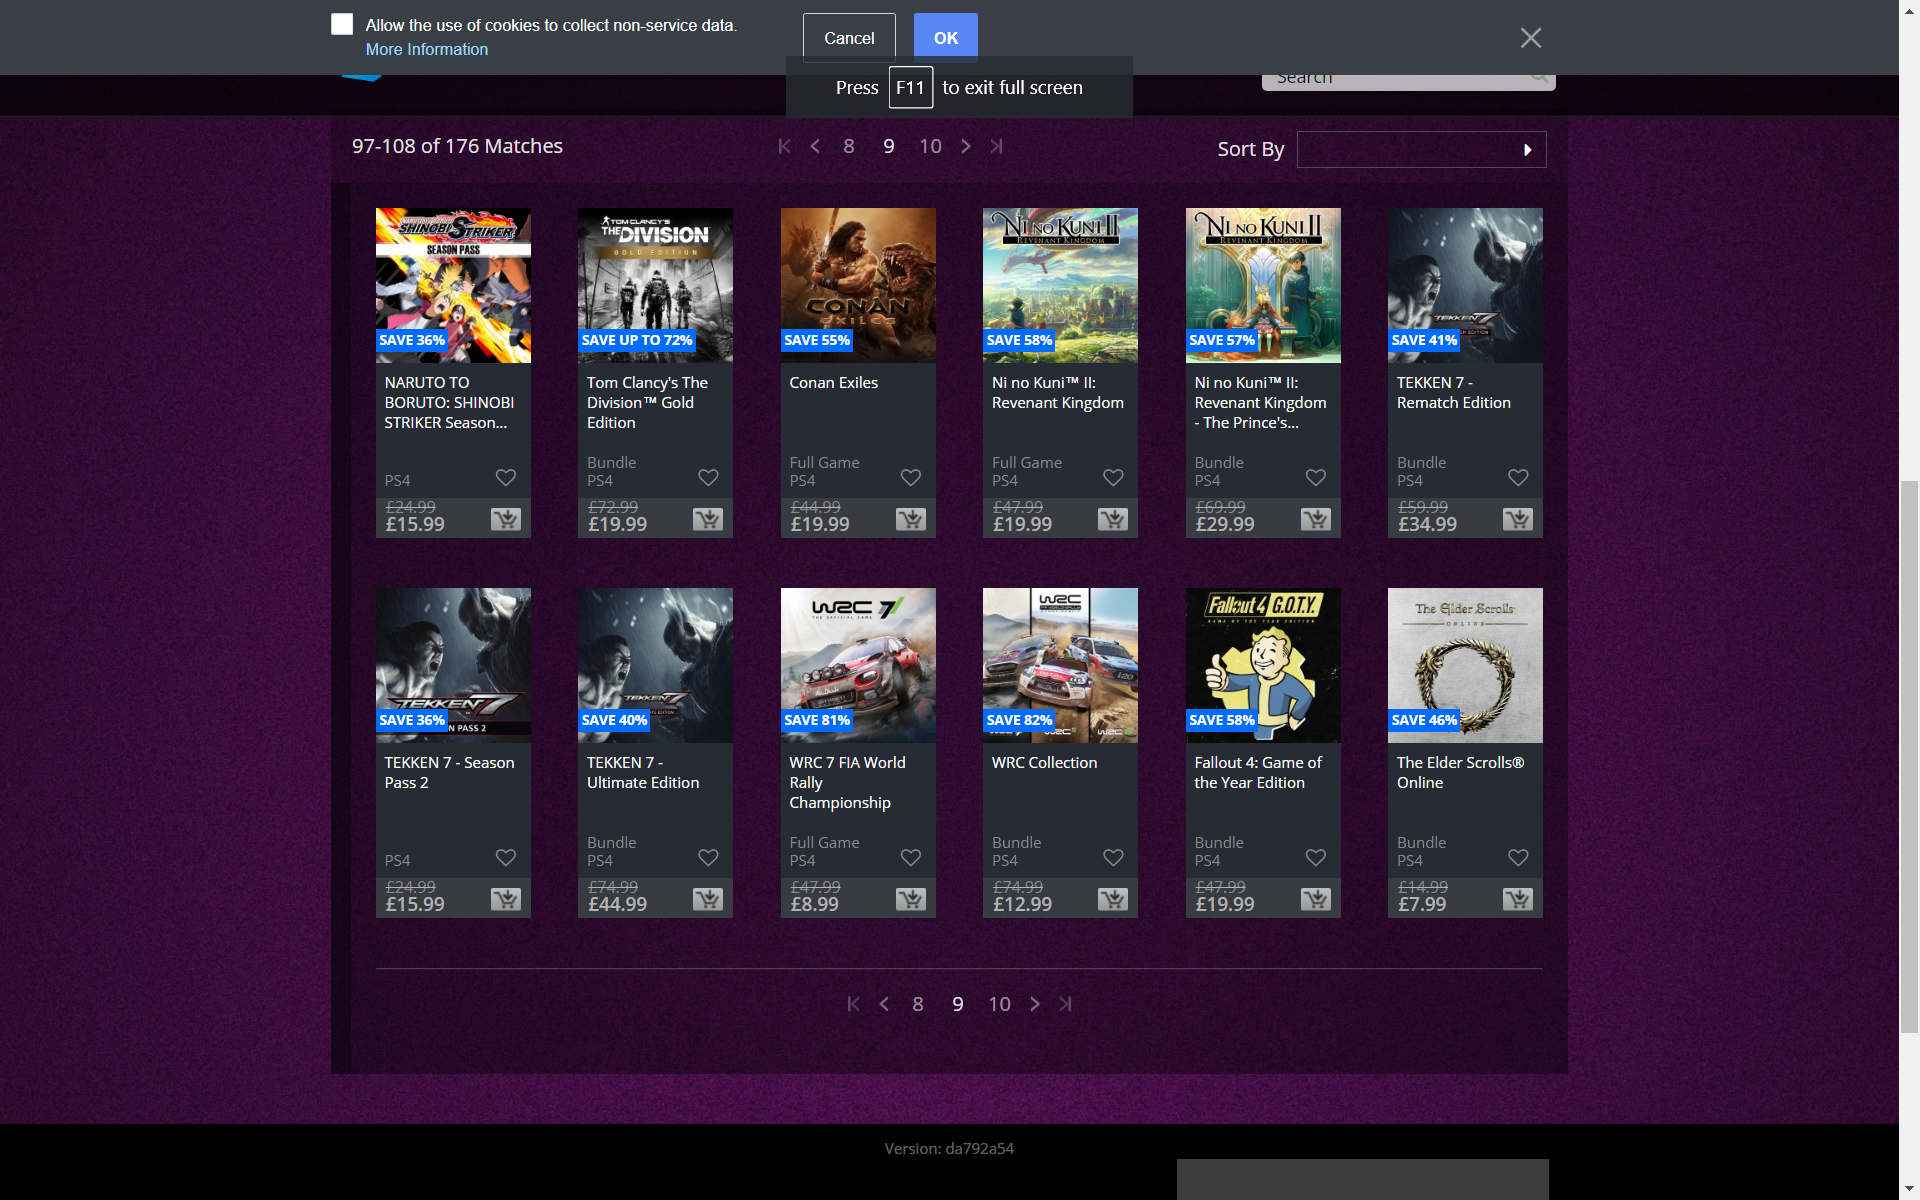Go to next page in bottom pagination
Screen dimensions: 1920x1200
point(1035,1004)
